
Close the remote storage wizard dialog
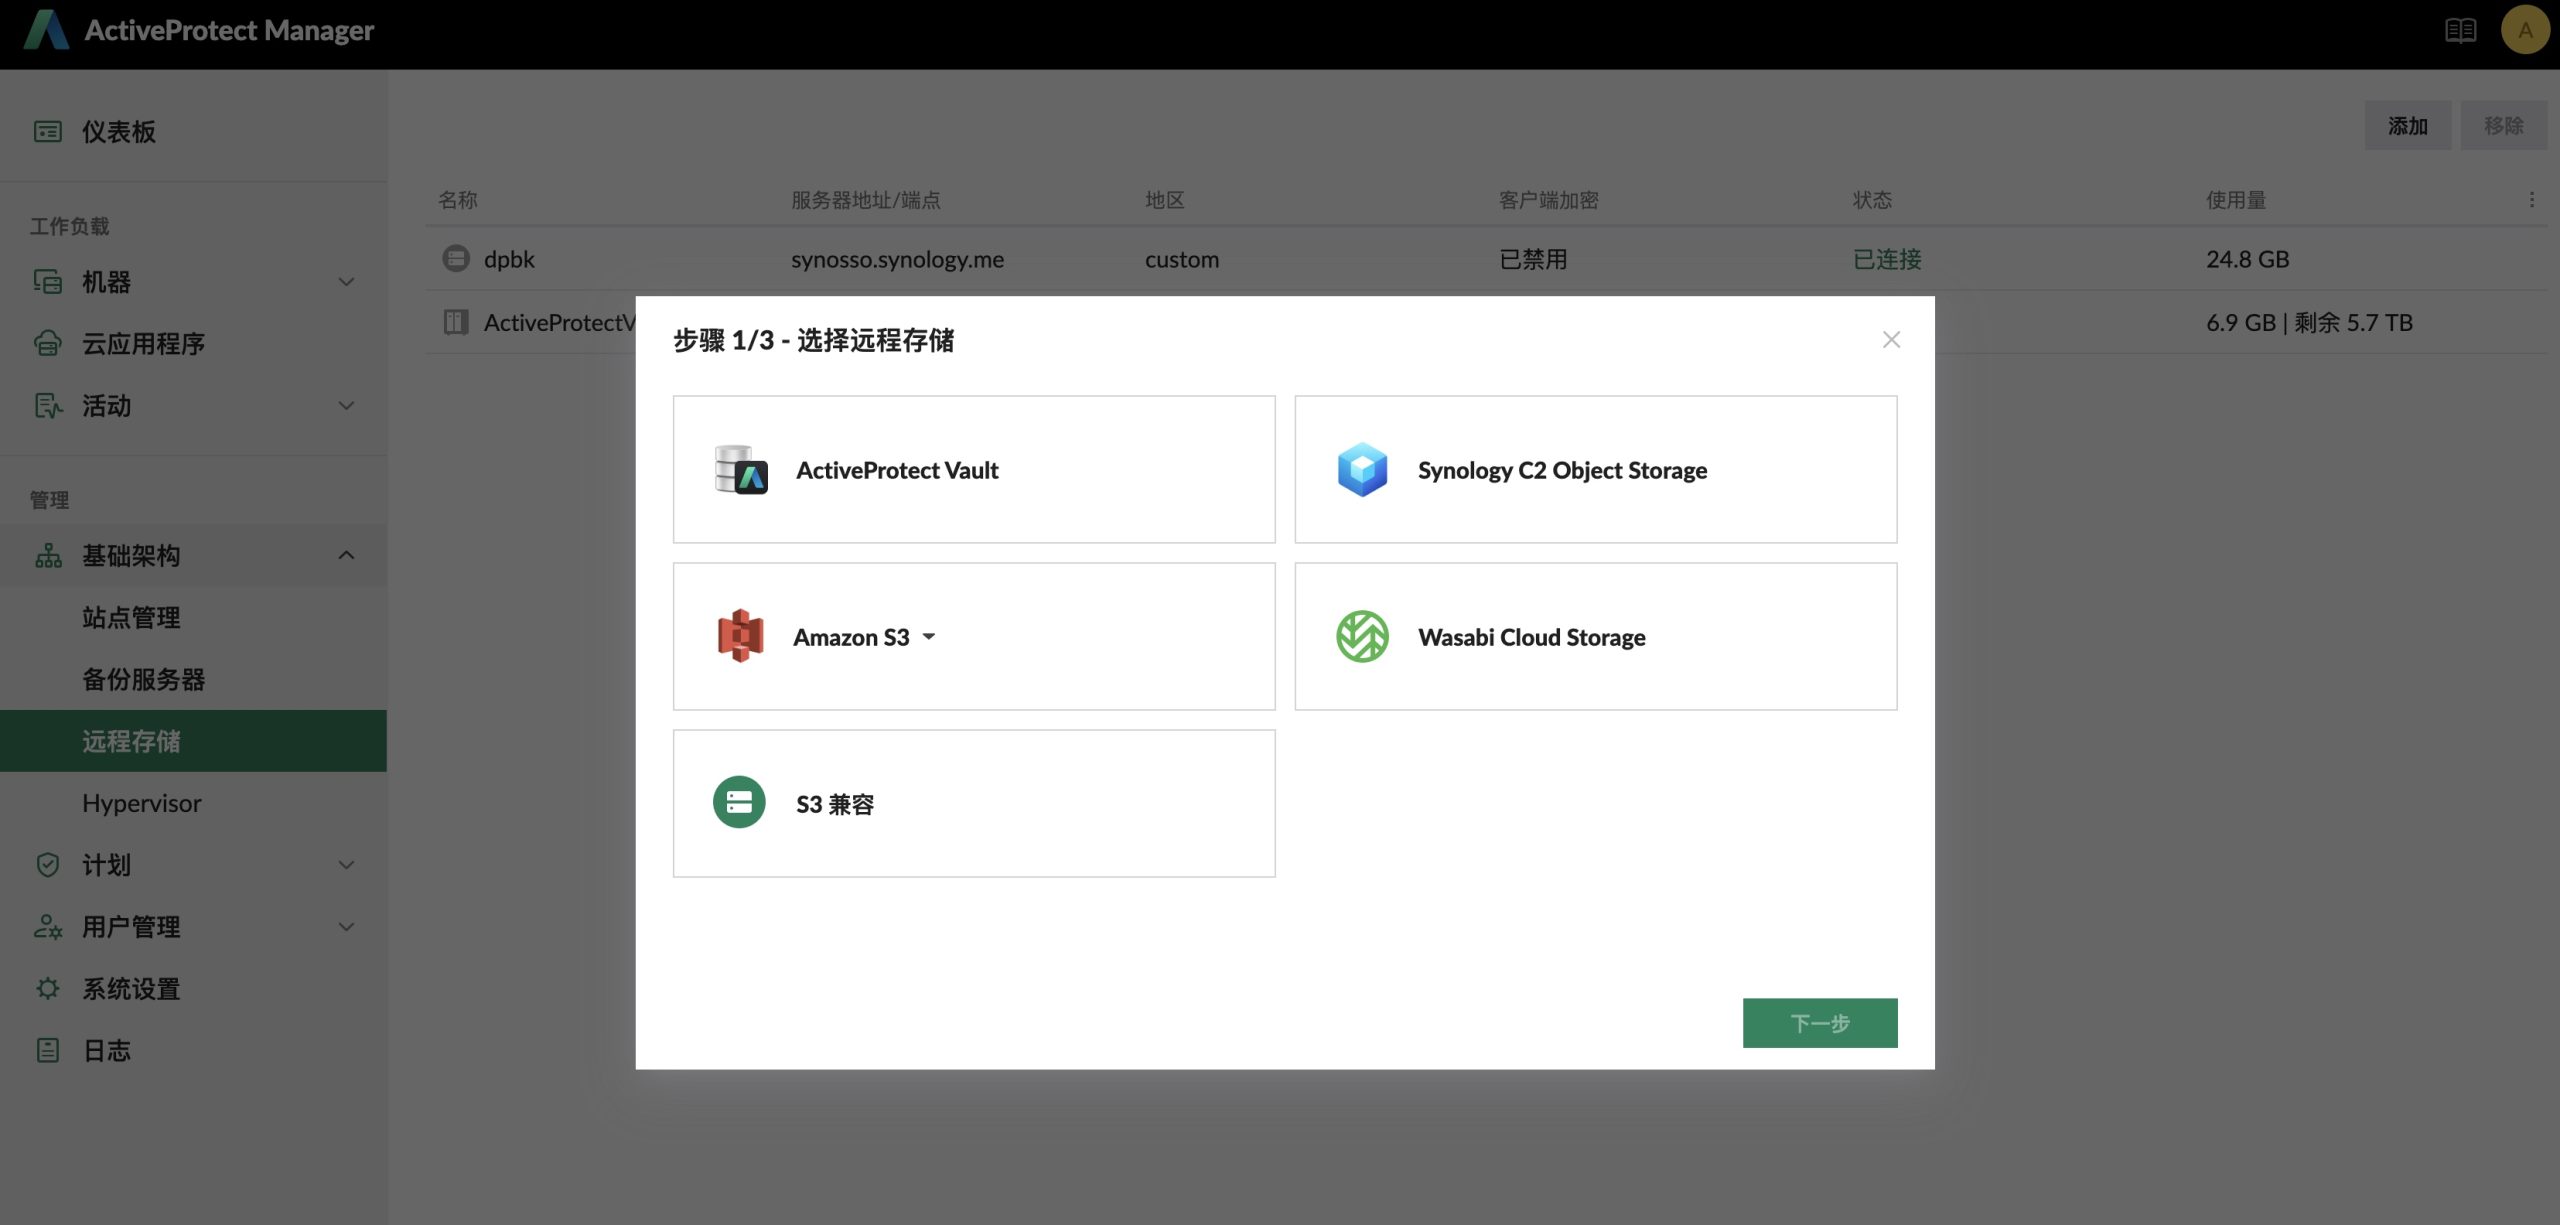pyautogui.click(x=1890, y=340)
